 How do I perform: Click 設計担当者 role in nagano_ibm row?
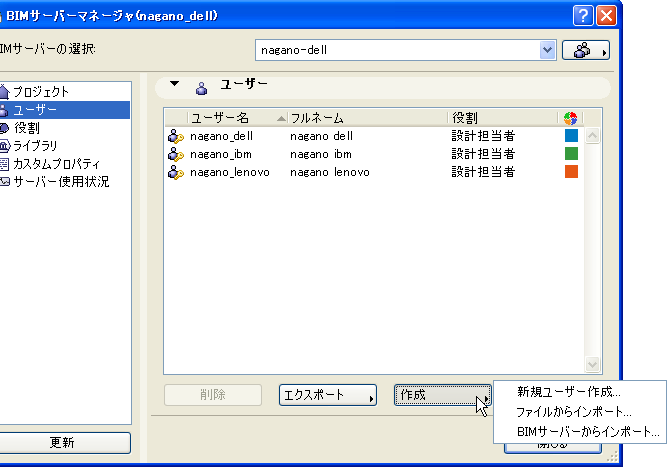coord(483,154)
